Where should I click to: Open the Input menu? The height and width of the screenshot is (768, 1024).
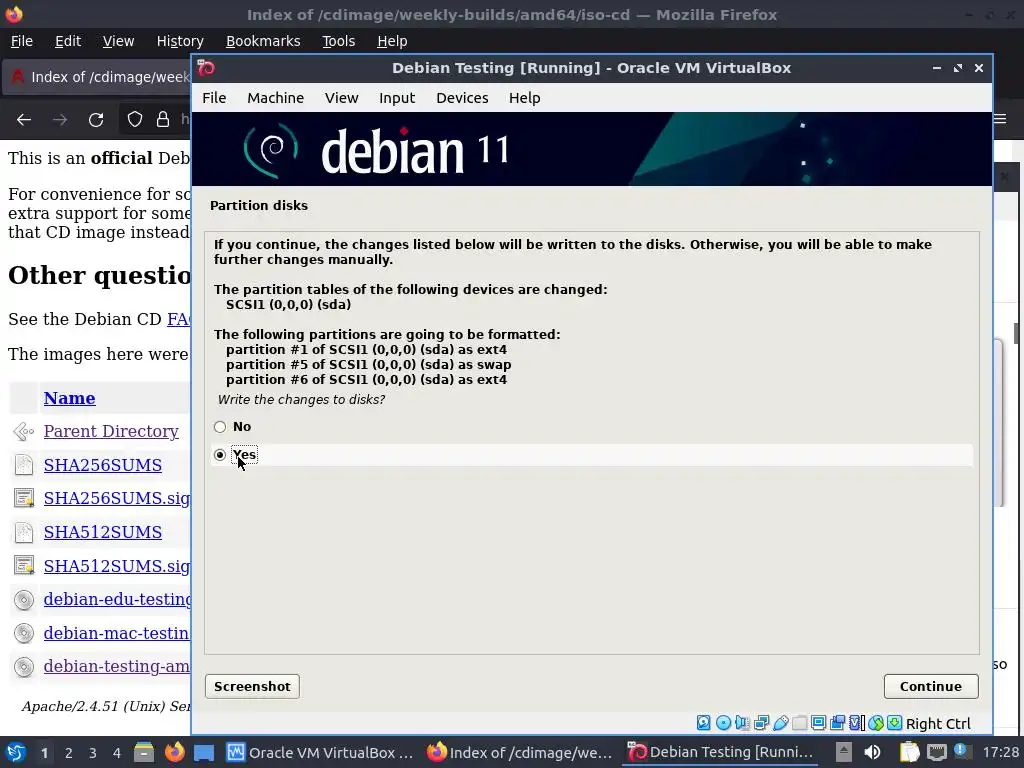coord(397,98)
